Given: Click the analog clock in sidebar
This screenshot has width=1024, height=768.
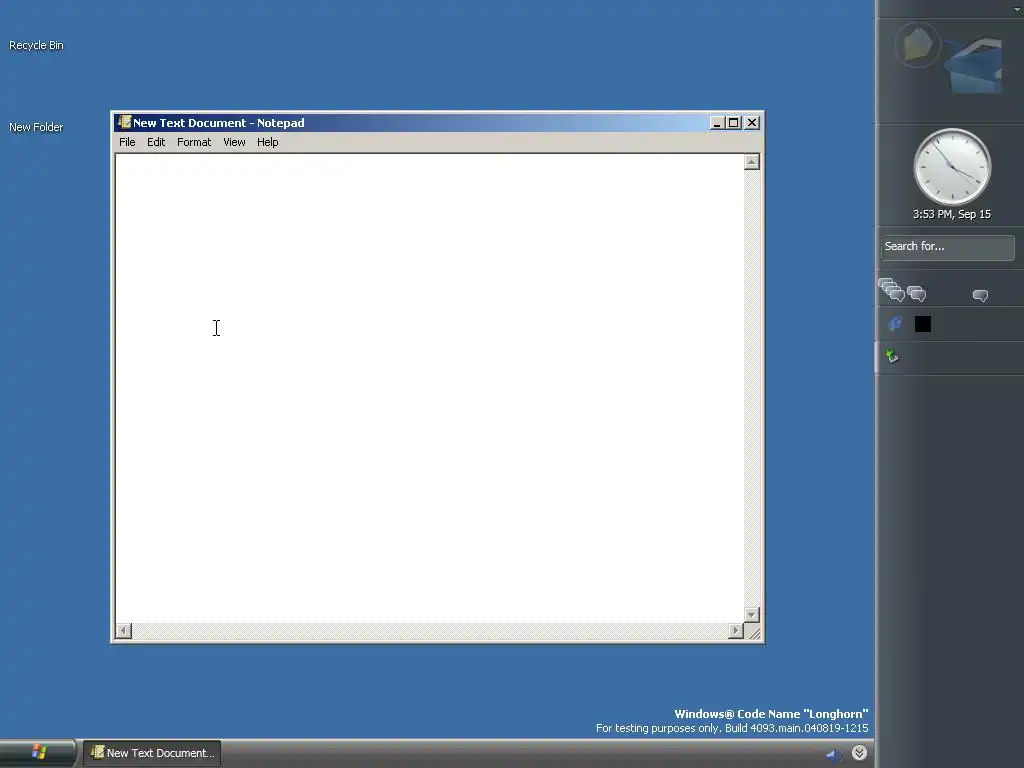Looking at the screenshot, I should (x=952, y=167).
